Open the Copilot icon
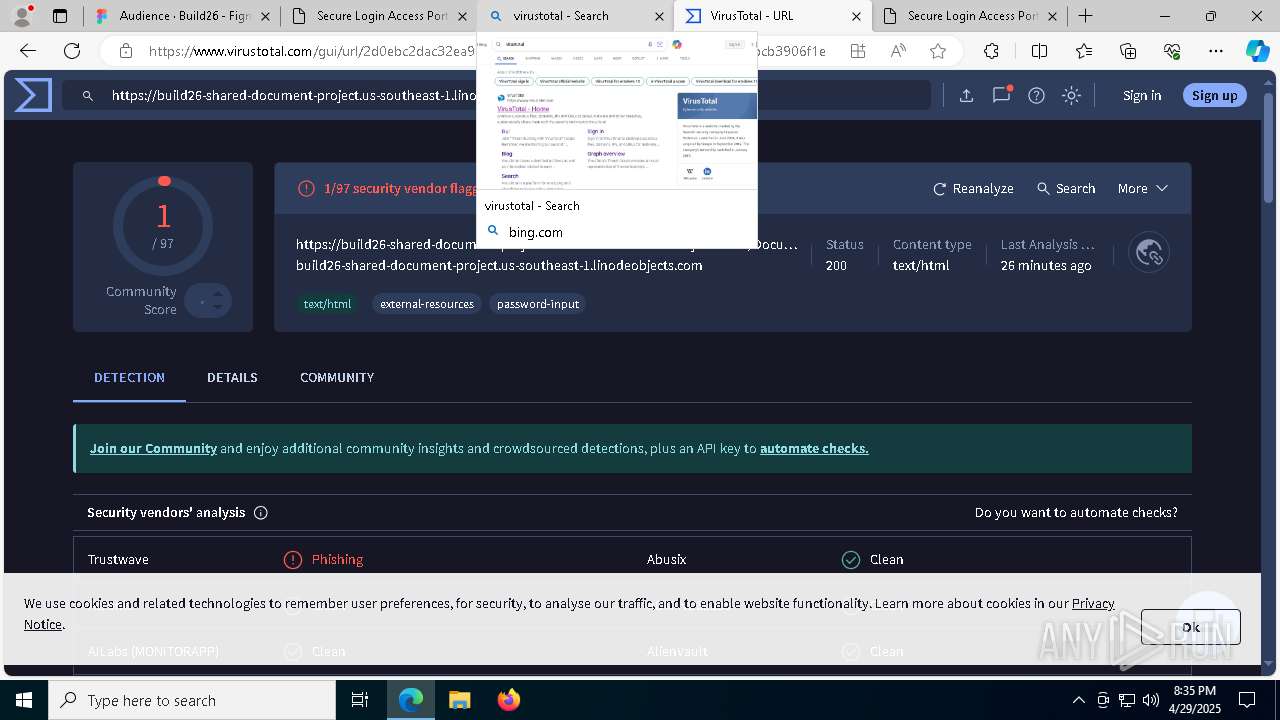The height and width of the screenshot is (720, 1280). [1257, 51]
